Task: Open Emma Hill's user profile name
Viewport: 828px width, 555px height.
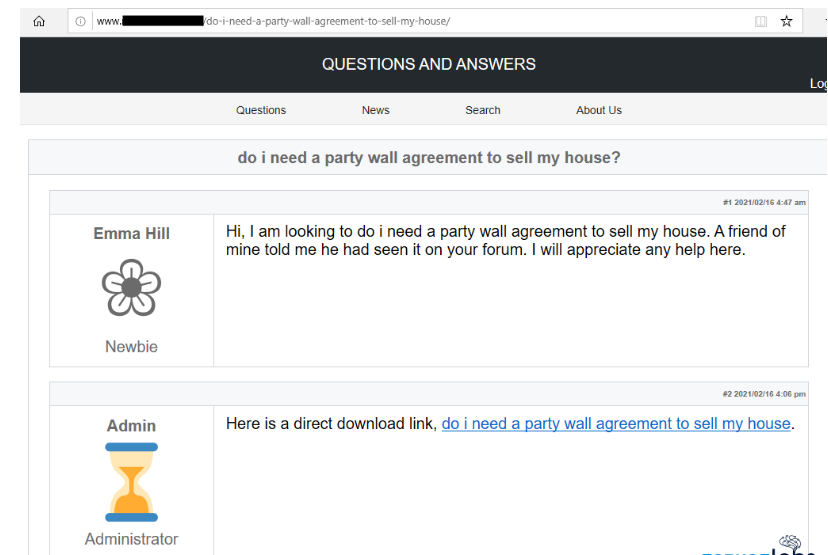Action: (x=131, y=234)
